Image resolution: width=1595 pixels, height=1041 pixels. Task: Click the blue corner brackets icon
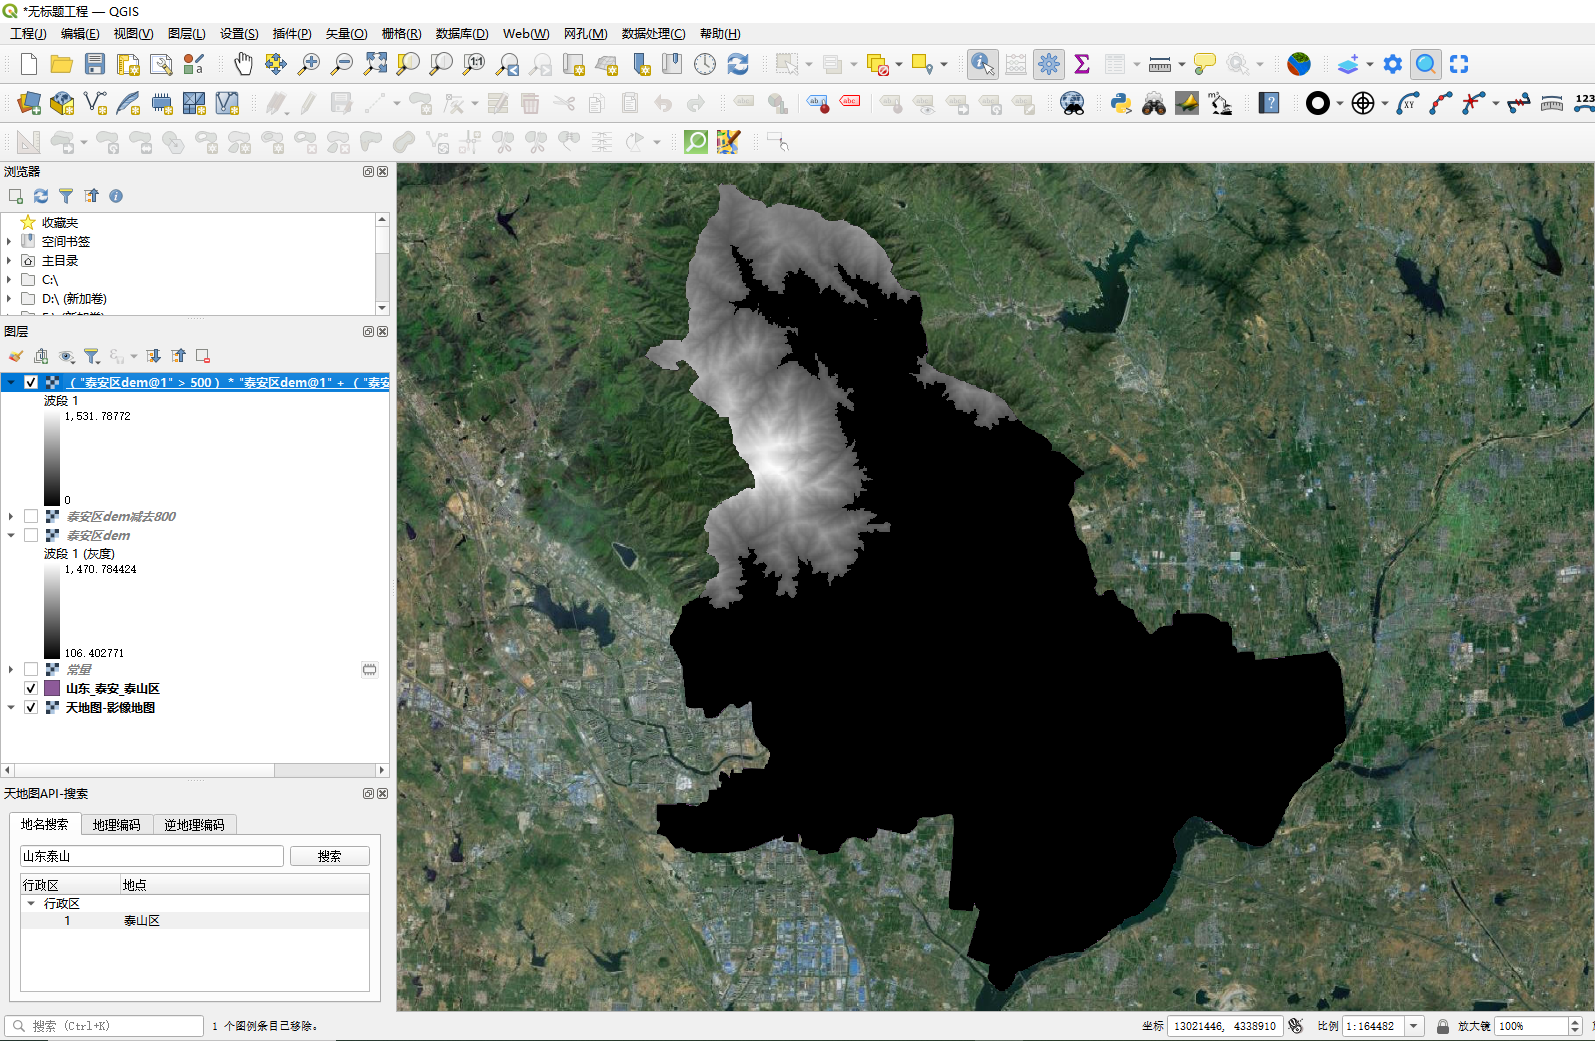point(1459,65)
